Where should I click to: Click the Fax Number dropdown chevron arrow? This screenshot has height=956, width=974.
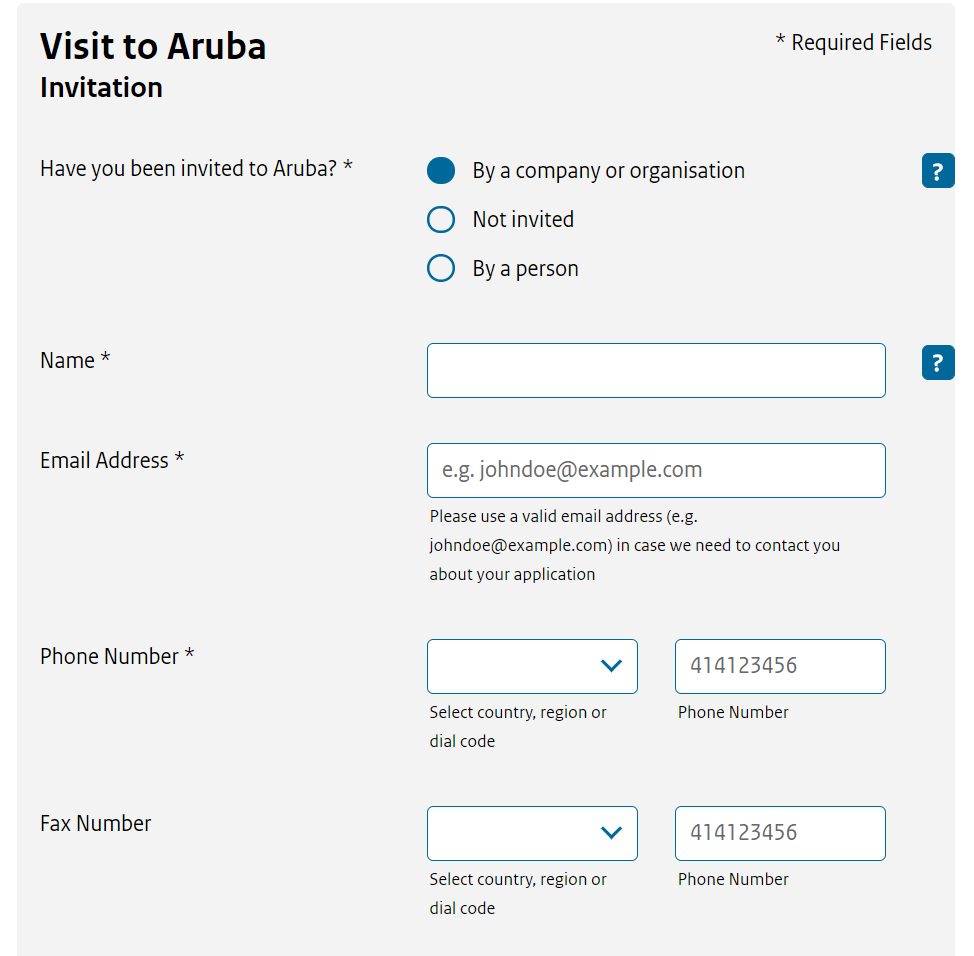point(611,833)
